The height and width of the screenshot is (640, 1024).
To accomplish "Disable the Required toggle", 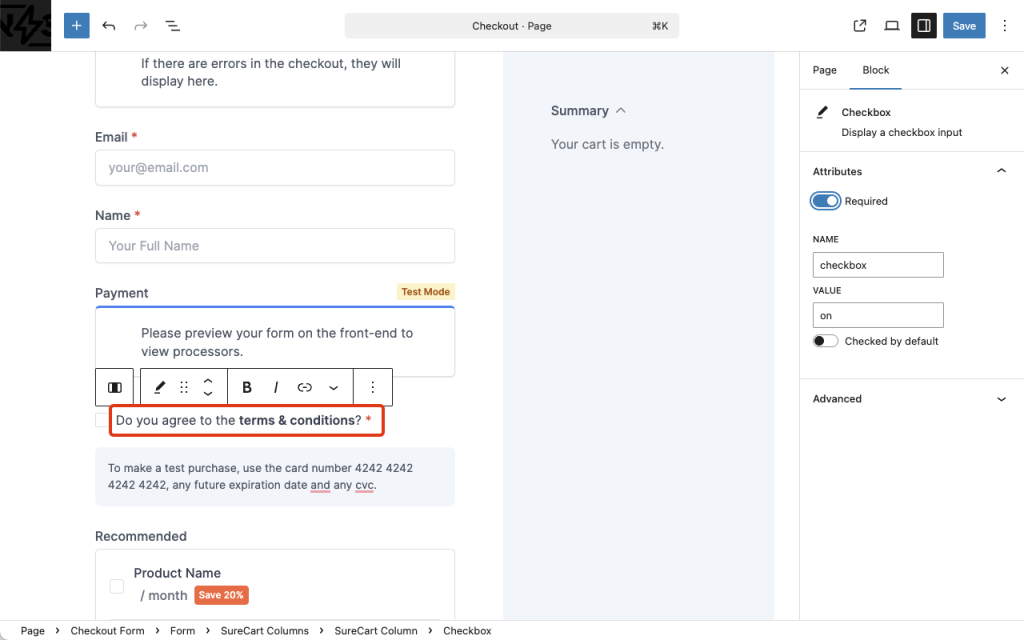I will (825, 201).
